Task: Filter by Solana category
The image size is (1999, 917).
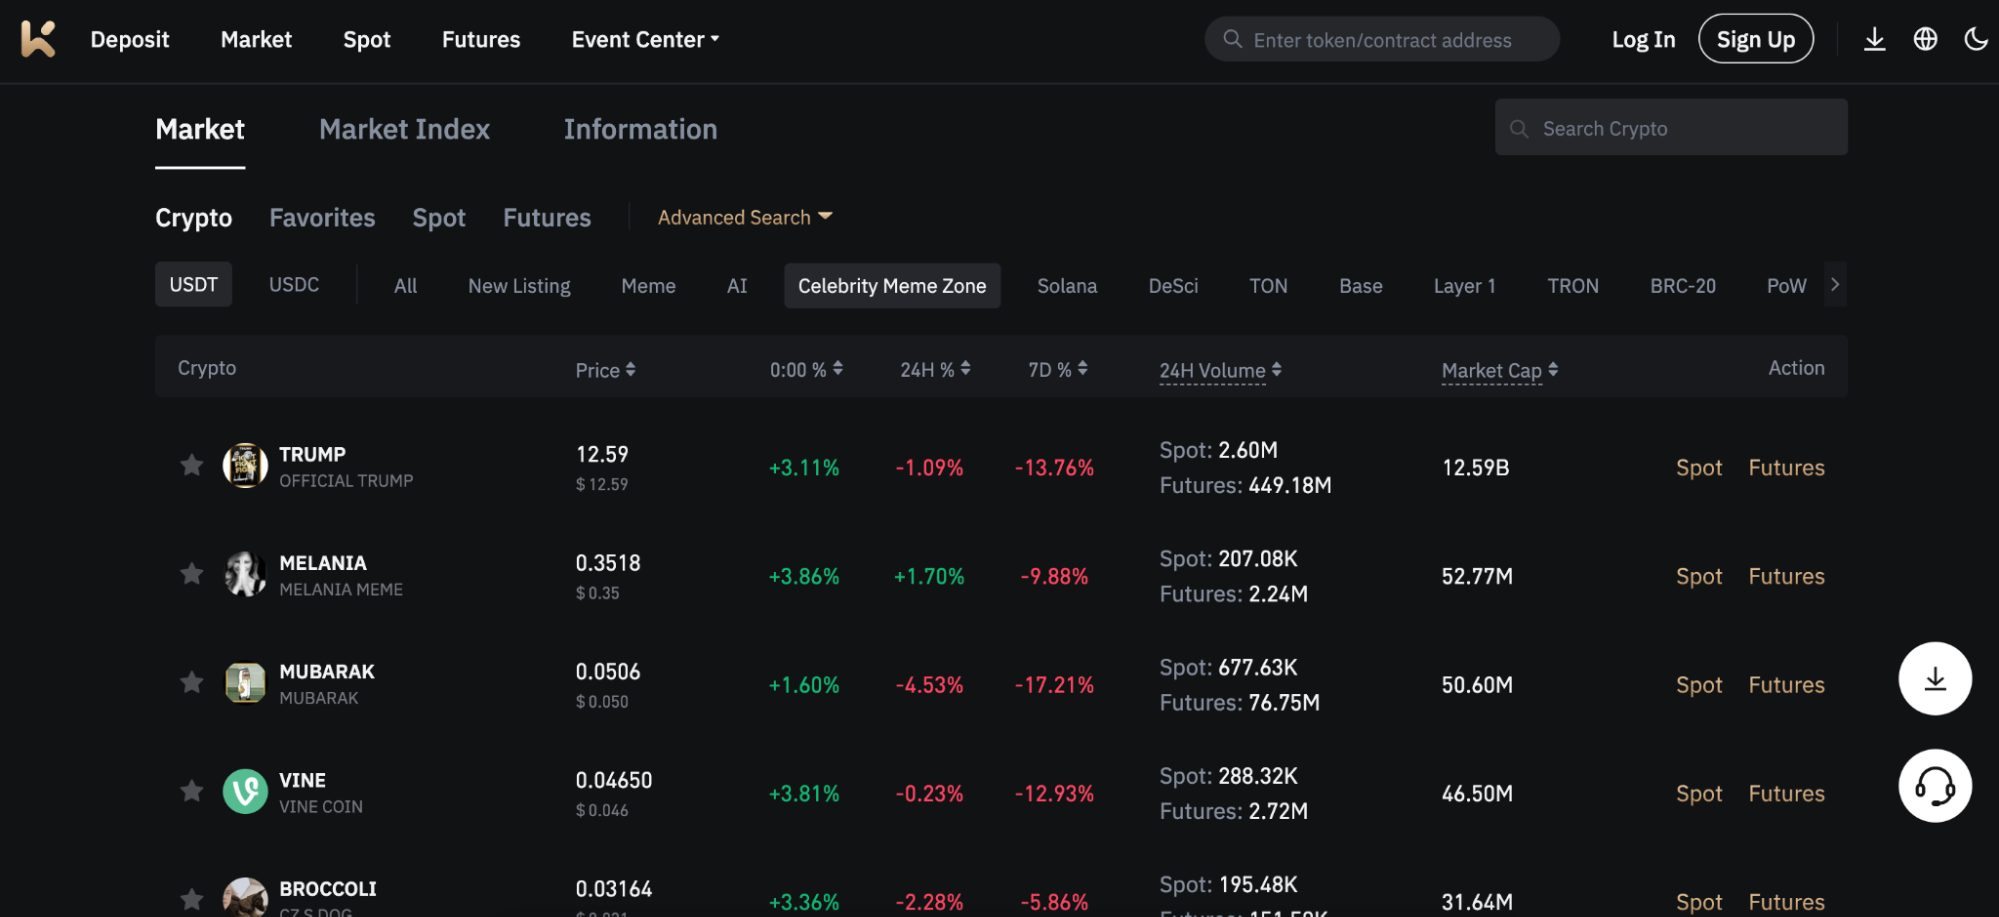Action: point(1067,286)
